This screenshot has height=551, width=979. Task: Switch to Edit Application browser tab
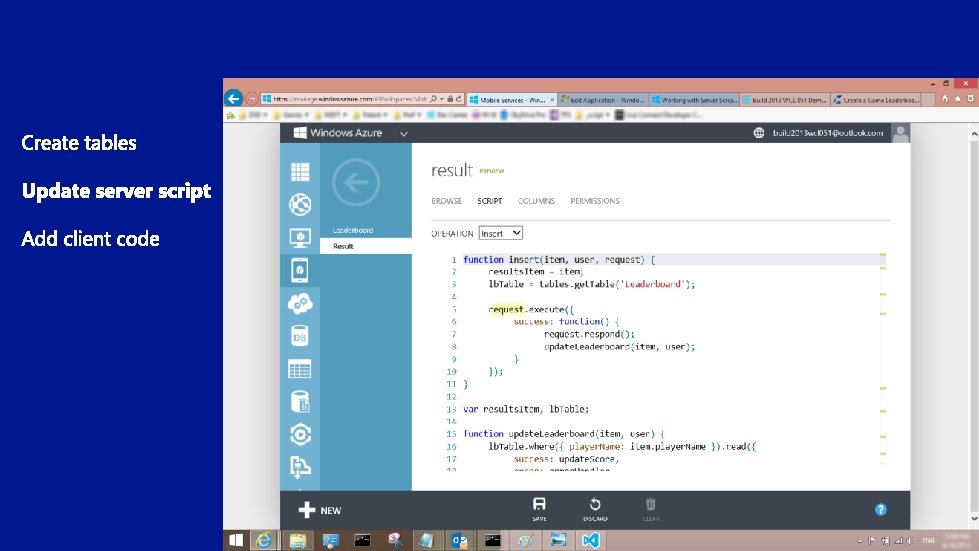[603, 100]
